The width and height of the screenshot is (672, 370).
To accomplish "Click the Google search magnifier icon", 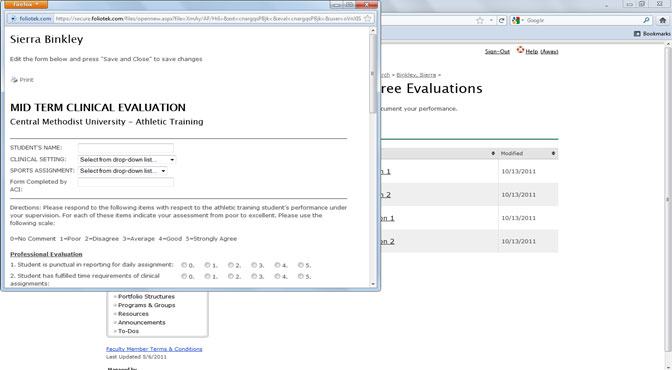I will click(646, 20).
